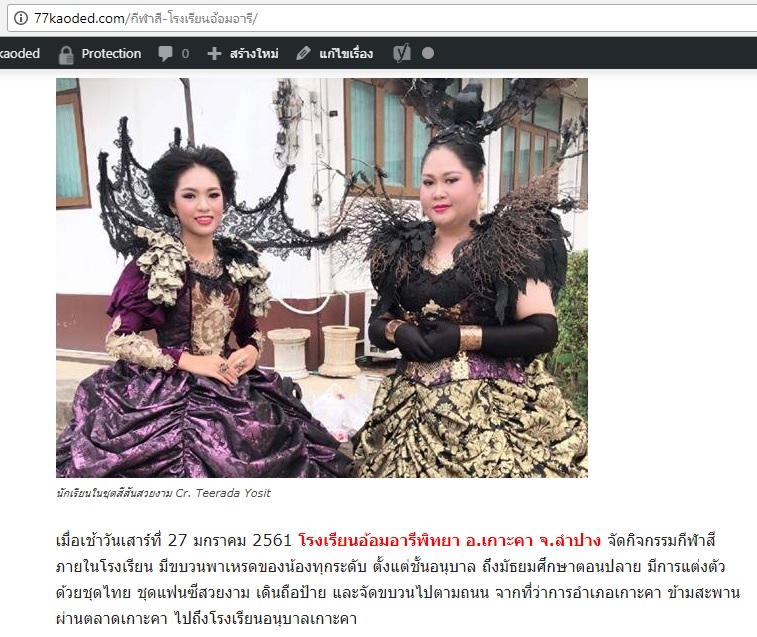Click the 77kaoded.com domain text
The width and height of the screenshot is (757, 637).
pyautogui.click(x=79, y=18)
